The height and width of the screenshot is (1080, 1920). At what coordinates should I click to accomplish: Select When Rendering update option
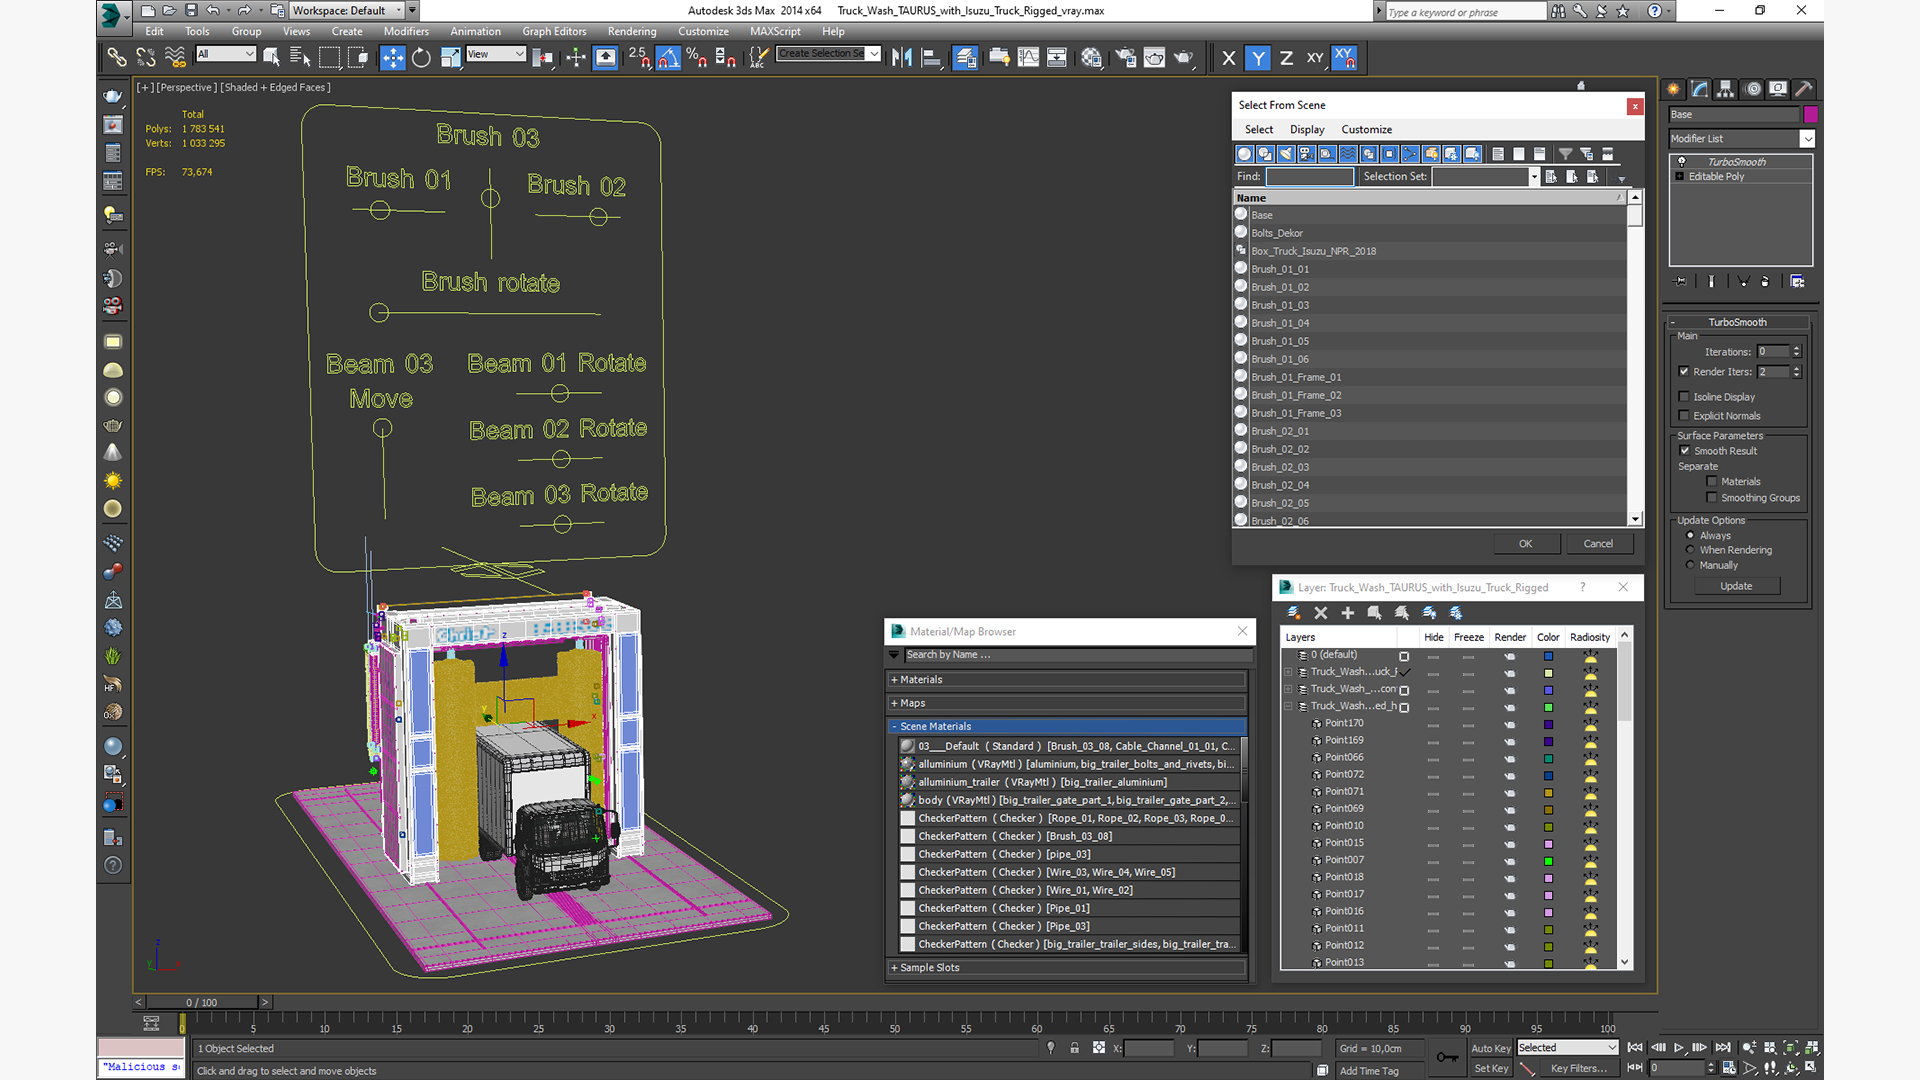tap(1691, 550)
